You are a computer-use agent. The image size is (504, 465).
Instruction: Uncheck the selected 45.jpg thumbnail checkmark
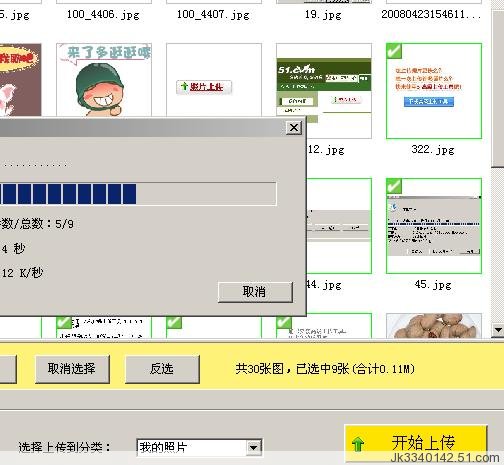394,186
